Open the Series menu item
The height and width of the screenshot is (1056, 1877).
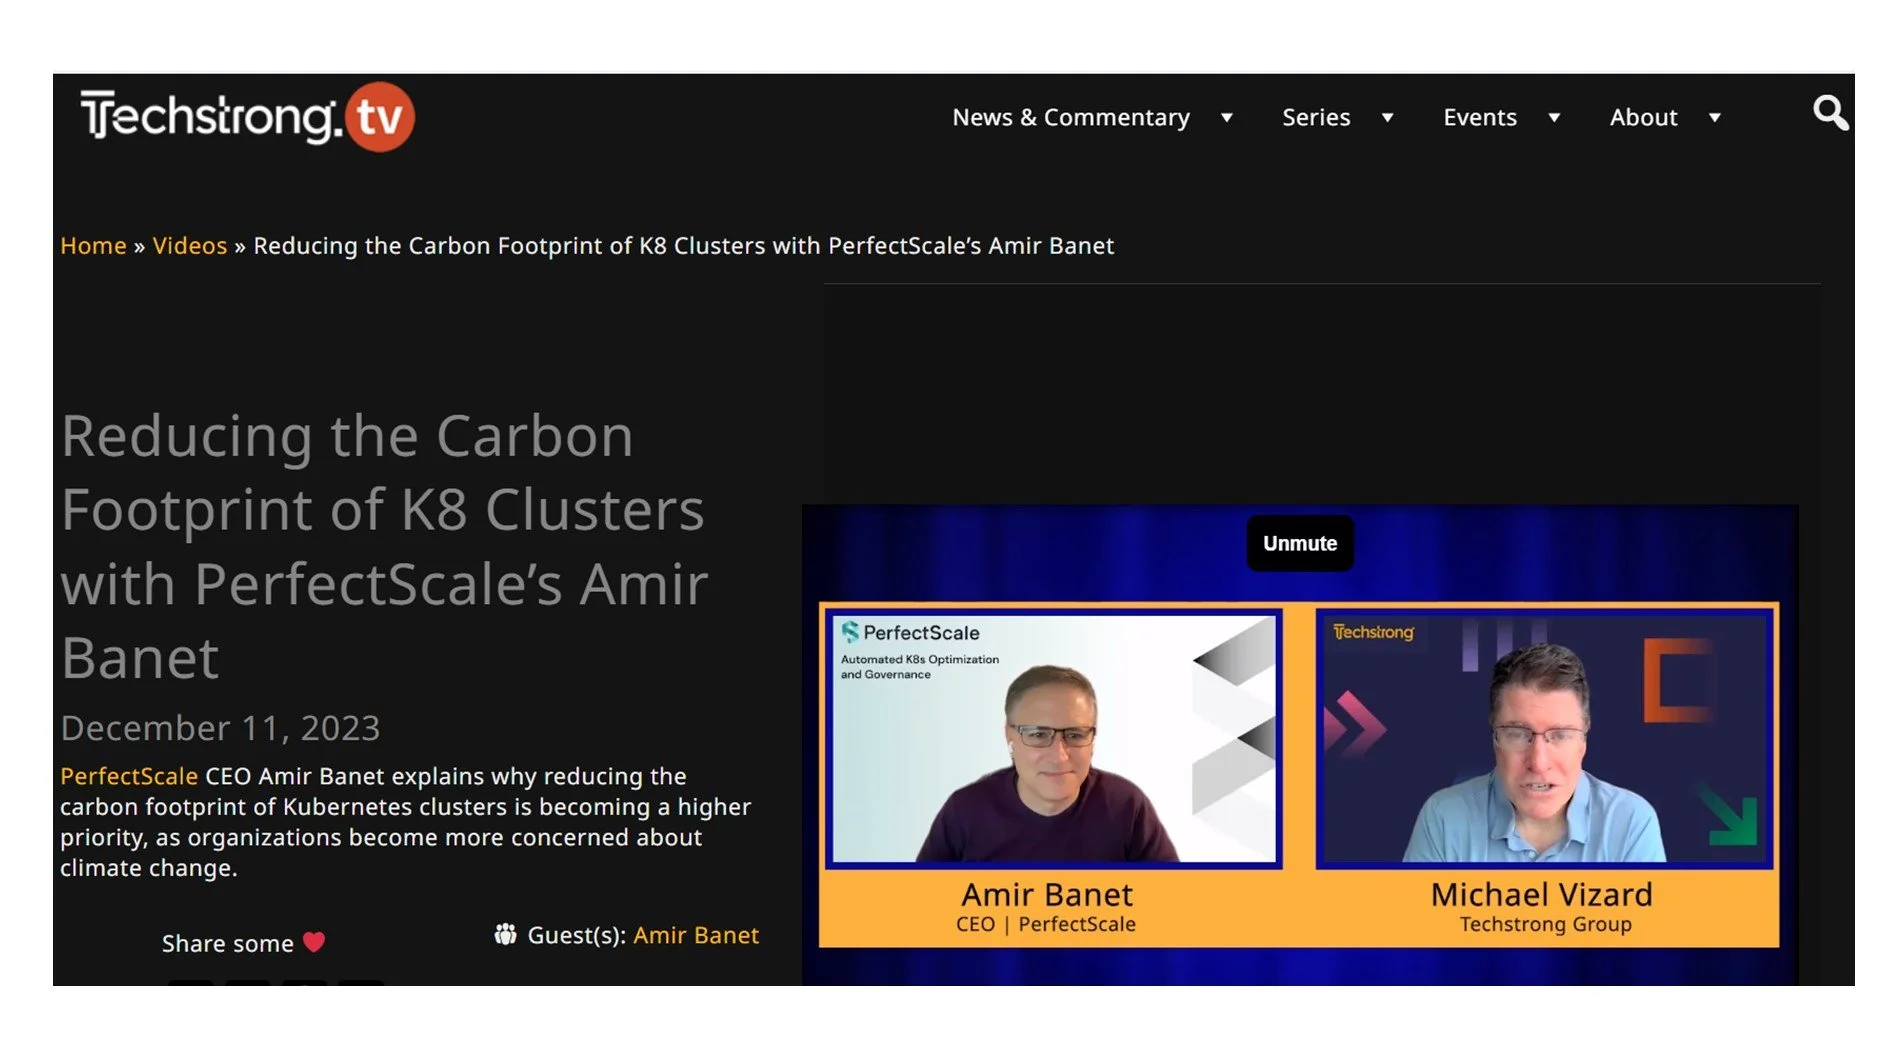click(1316, 118)
